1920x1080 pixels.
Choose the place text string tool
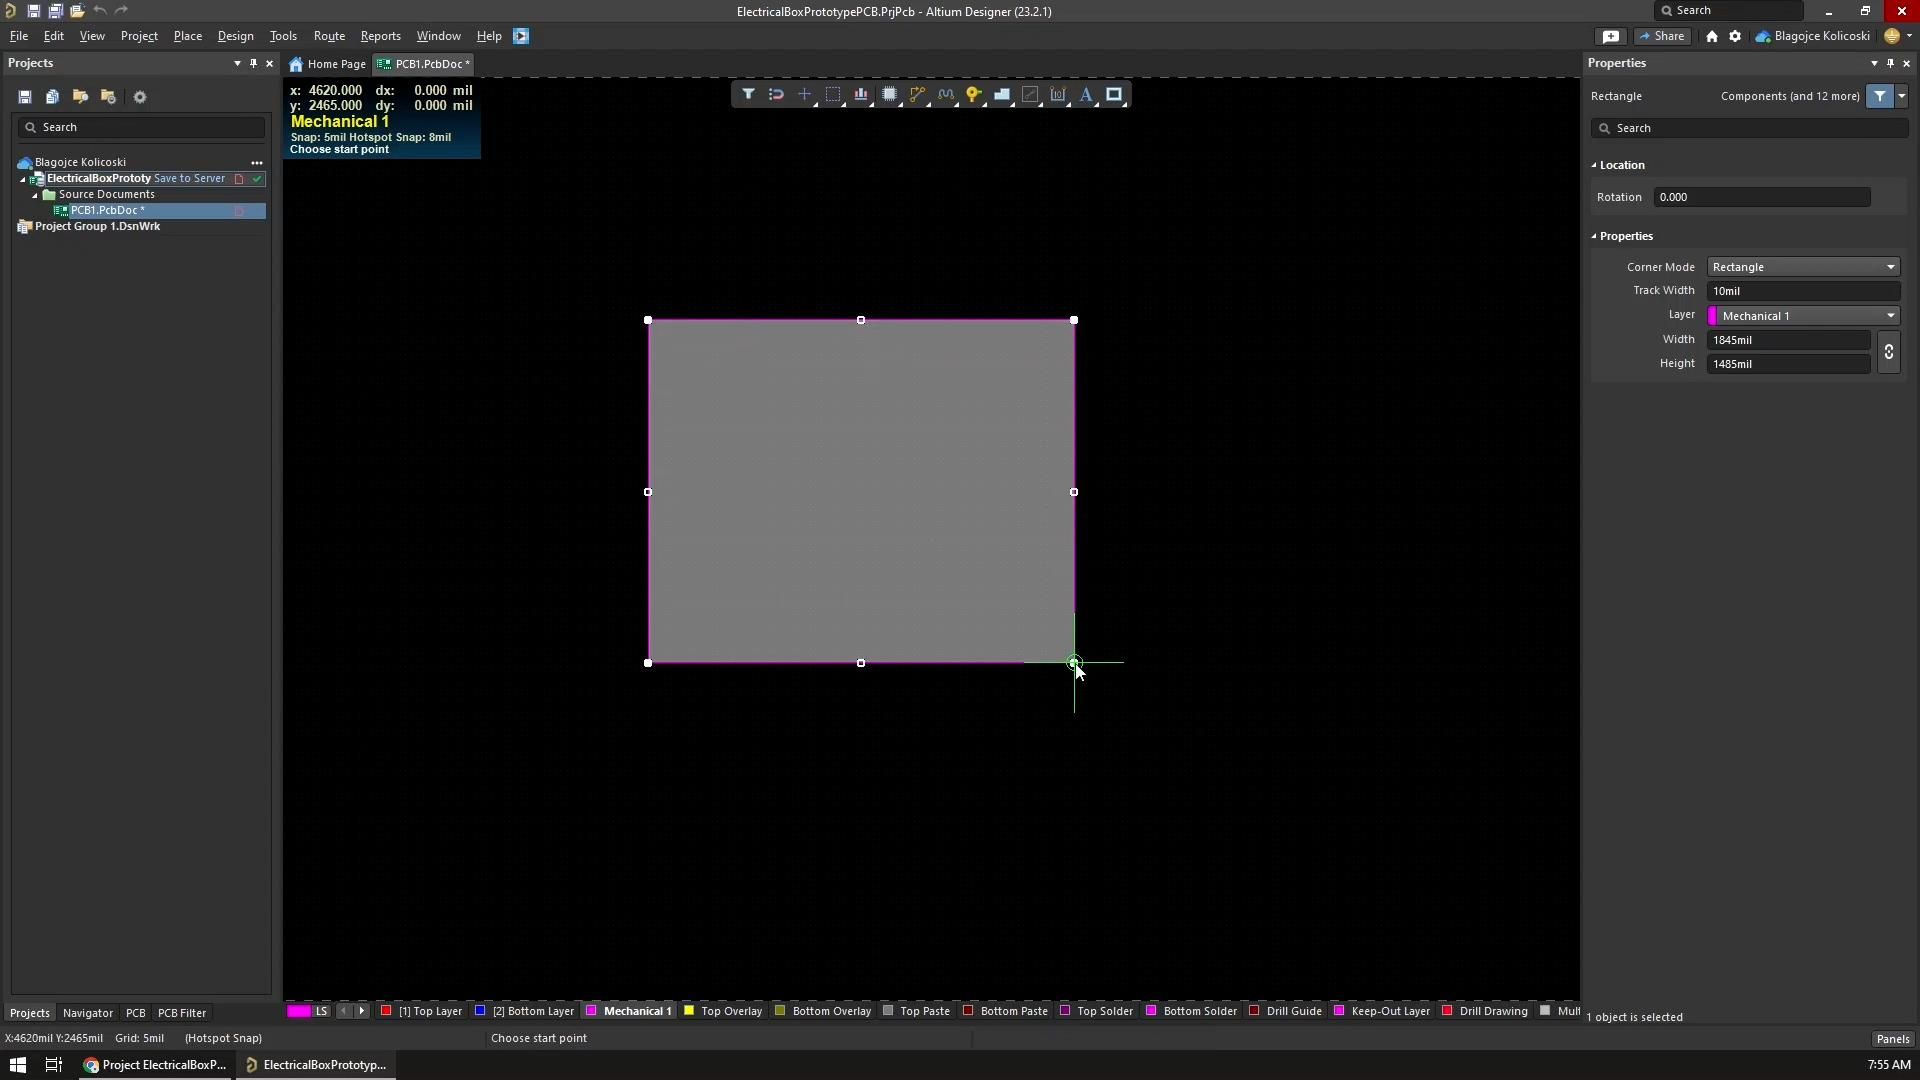click(x=1087, y=94)
